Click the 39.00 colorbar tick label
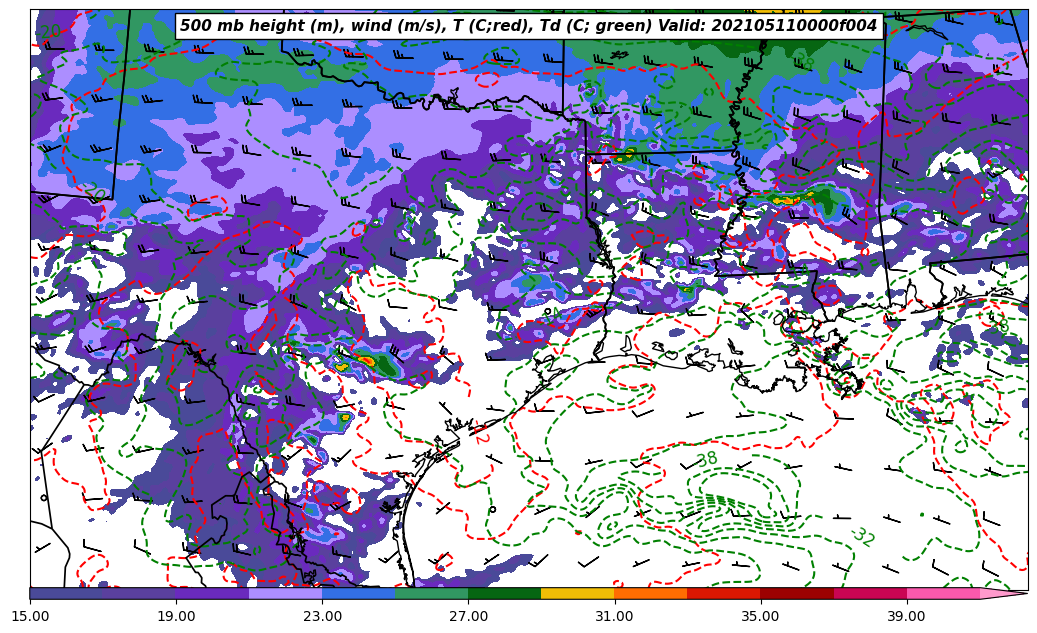Viewport: 1037px width, 633px height. click(907, 616)
